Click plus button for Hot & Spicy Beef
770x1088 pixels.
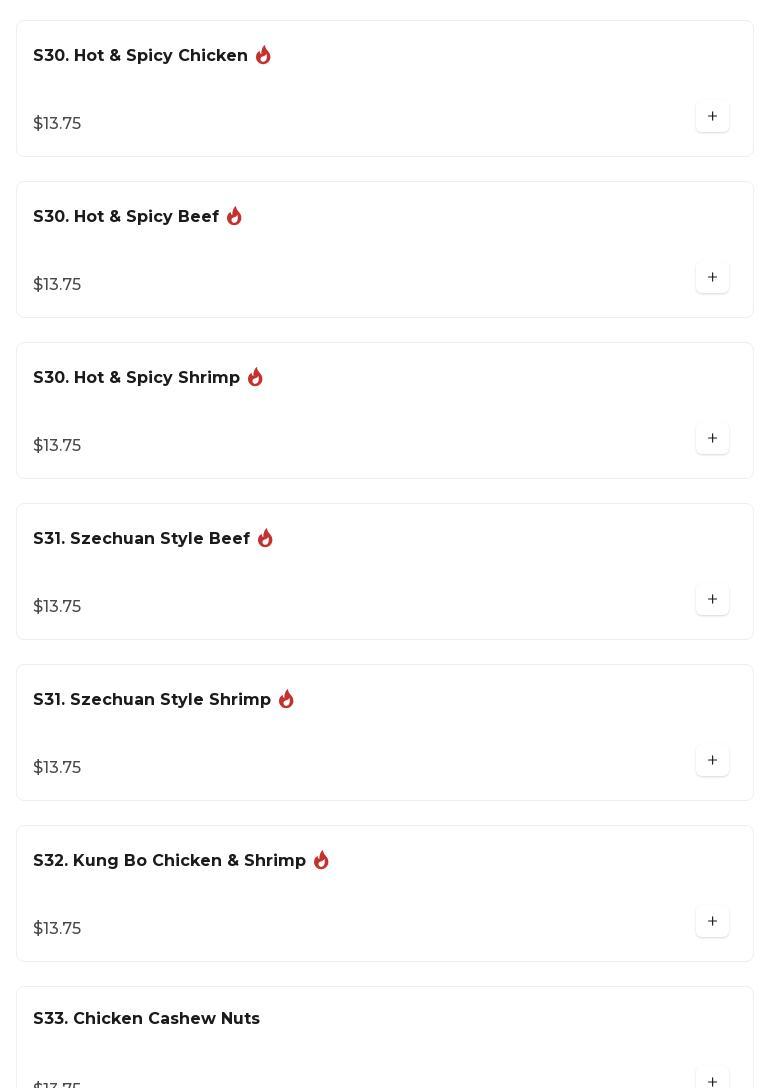pyautogui.click(x=712, y=278)
